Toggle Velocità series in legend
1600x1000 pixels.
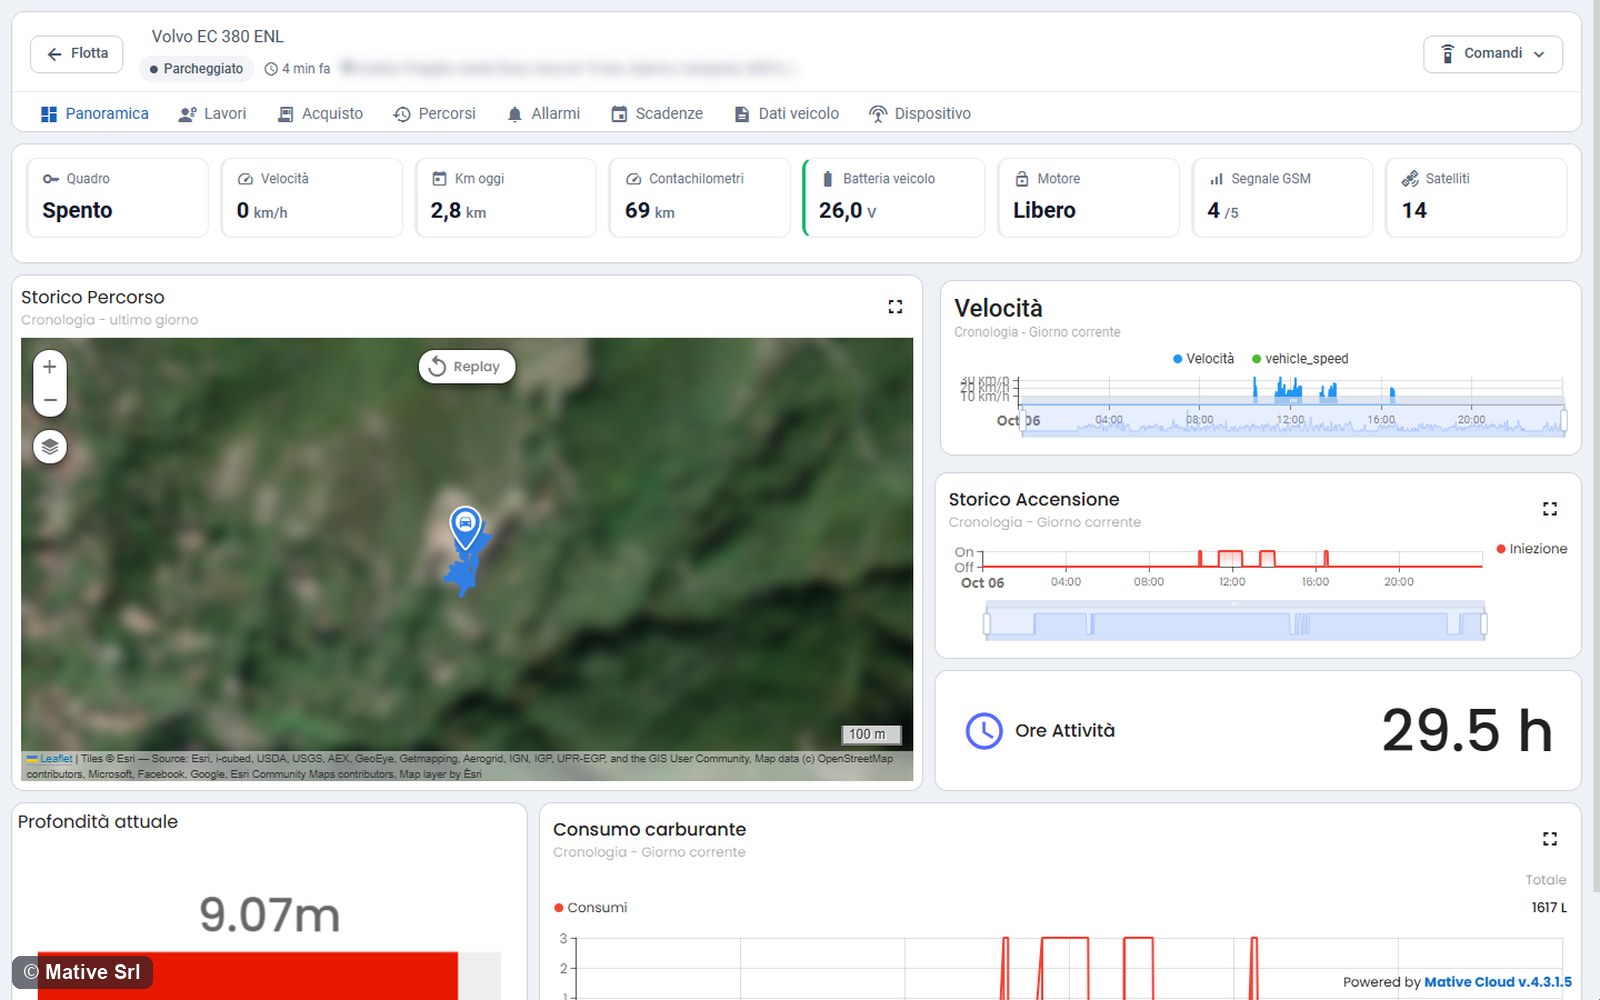tap(1203, 359)
